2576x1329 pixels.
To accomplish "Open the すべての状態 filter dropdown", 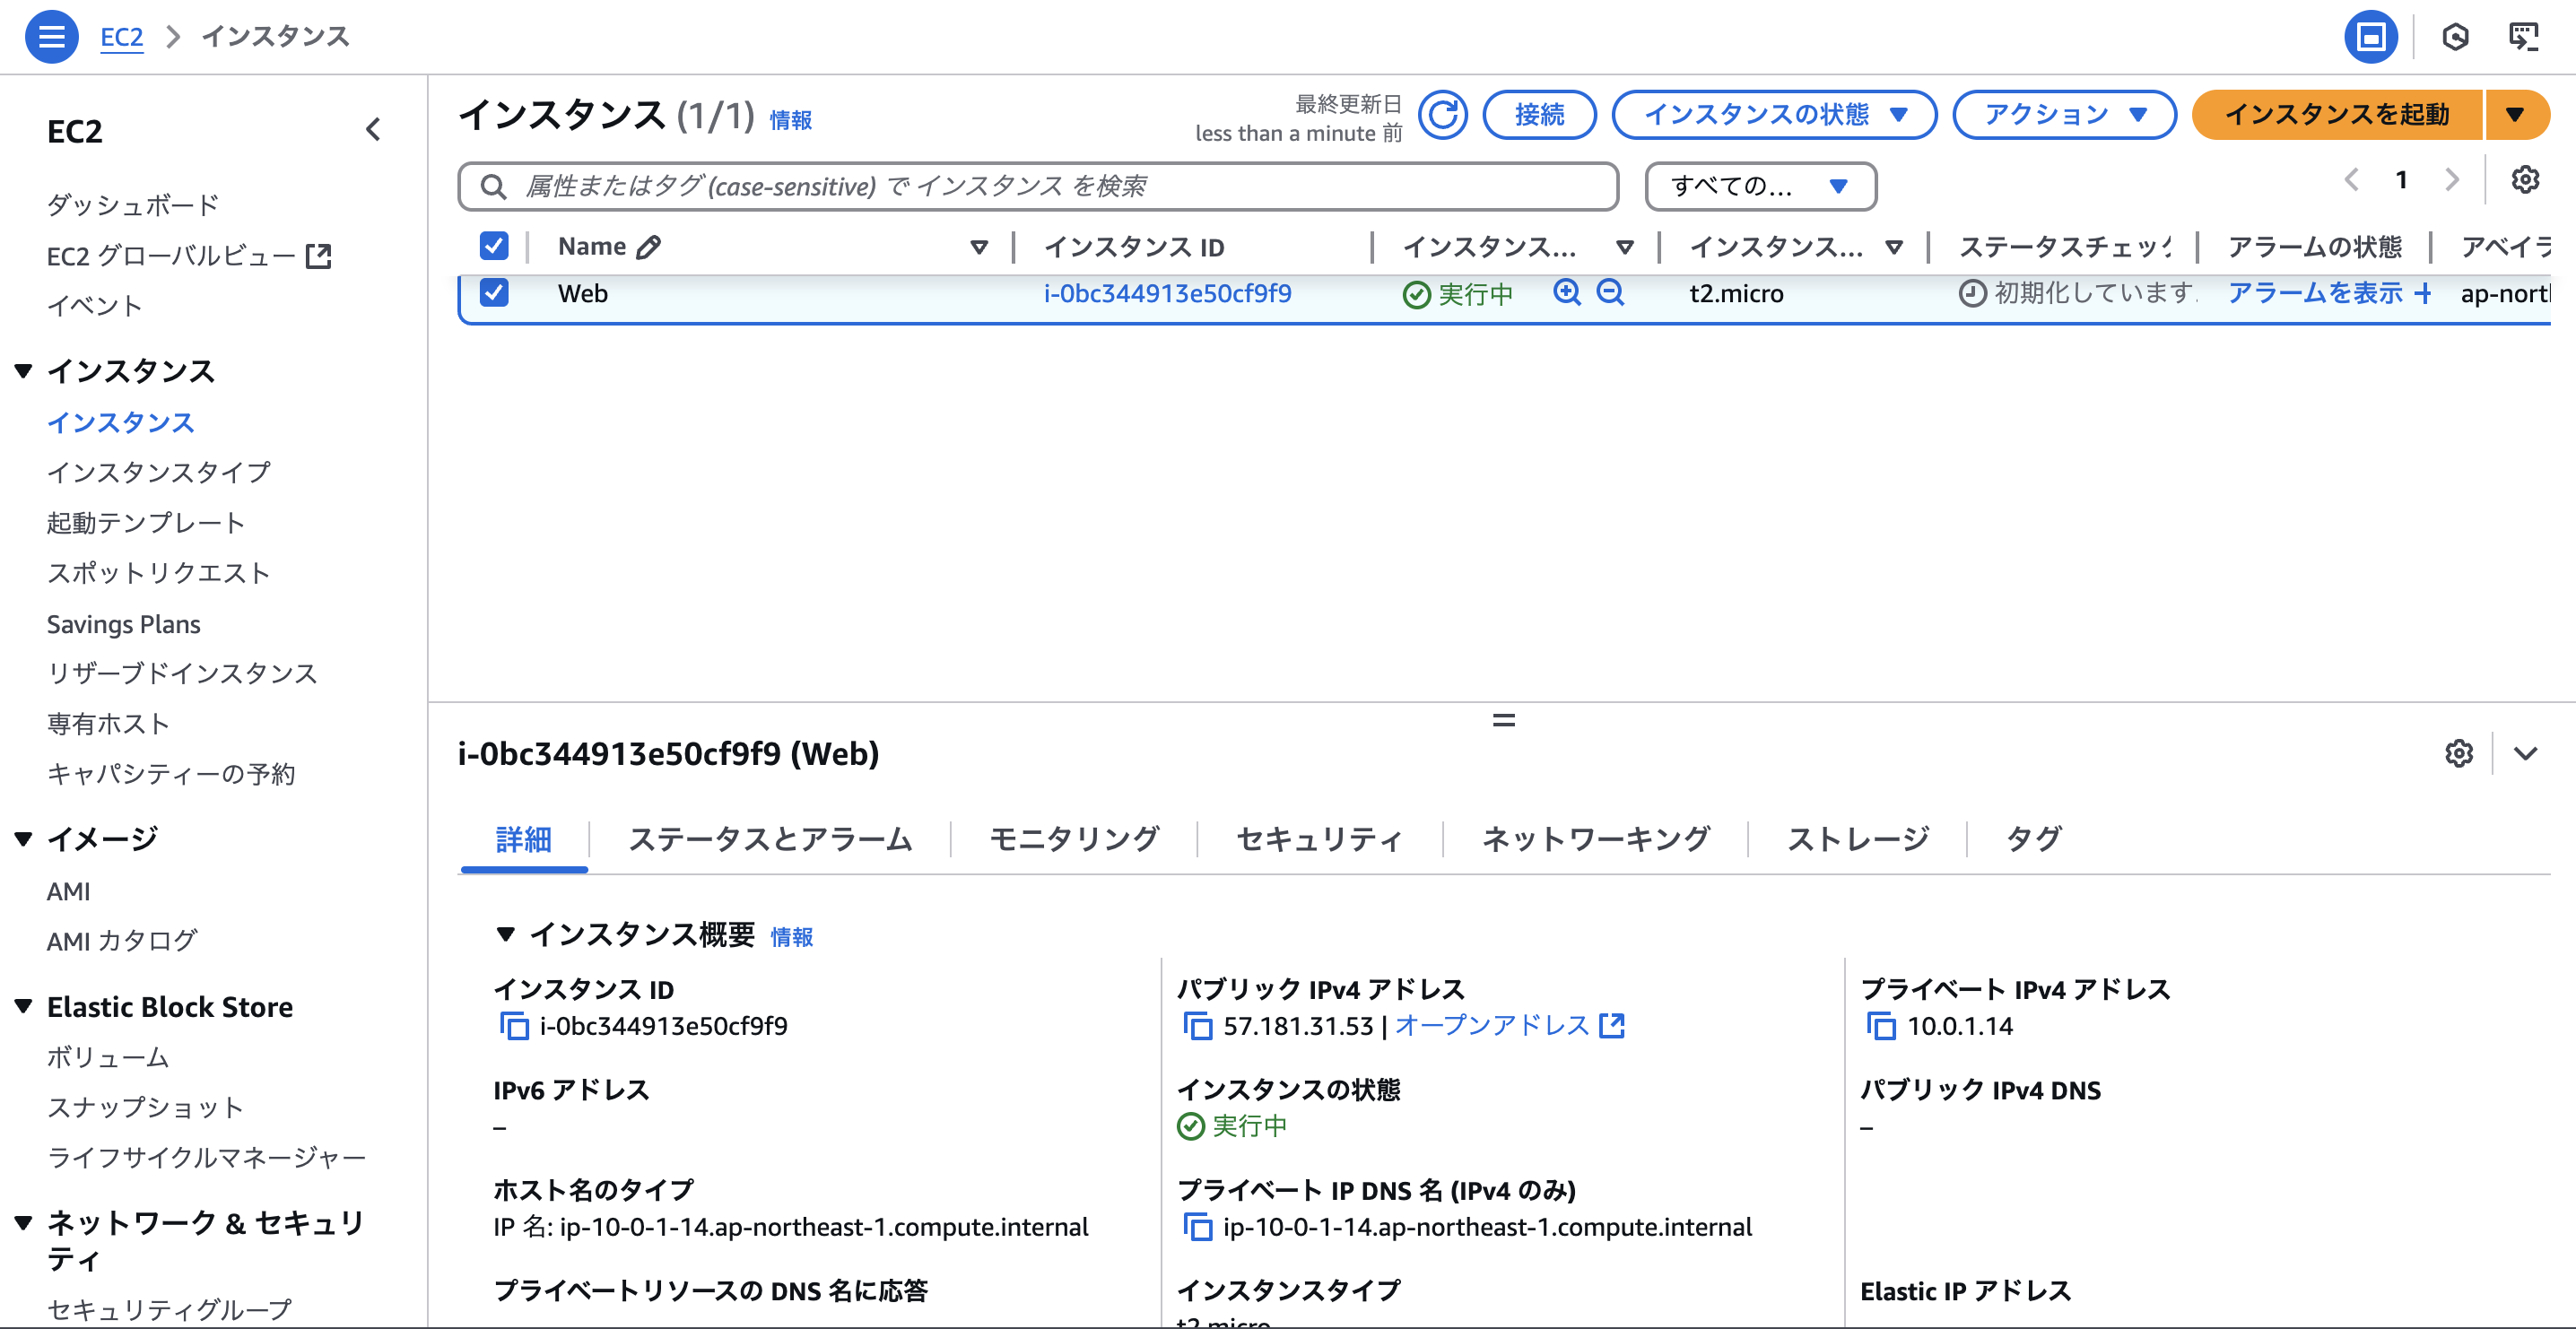I will [x=1761, y=186].
